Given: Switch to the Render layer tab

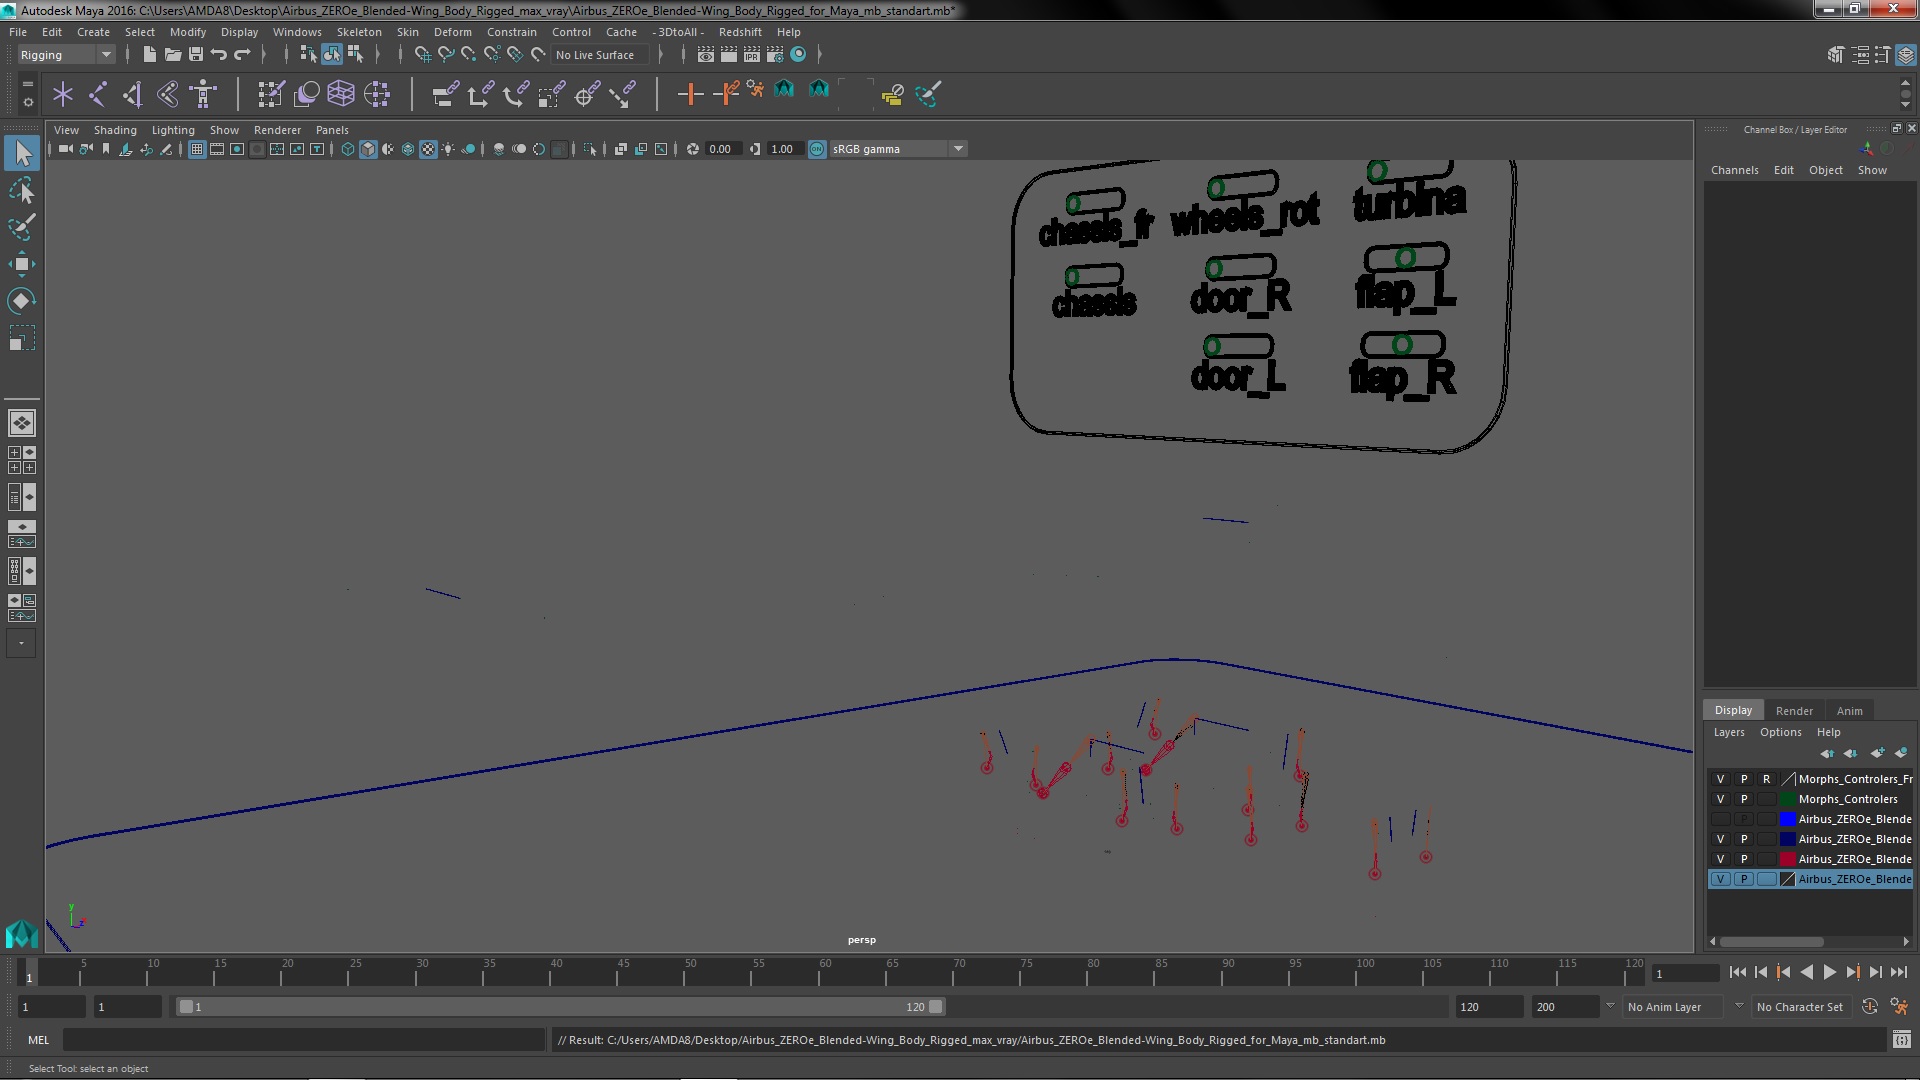Looking at the screenshot, I should tap(1794, 711).
